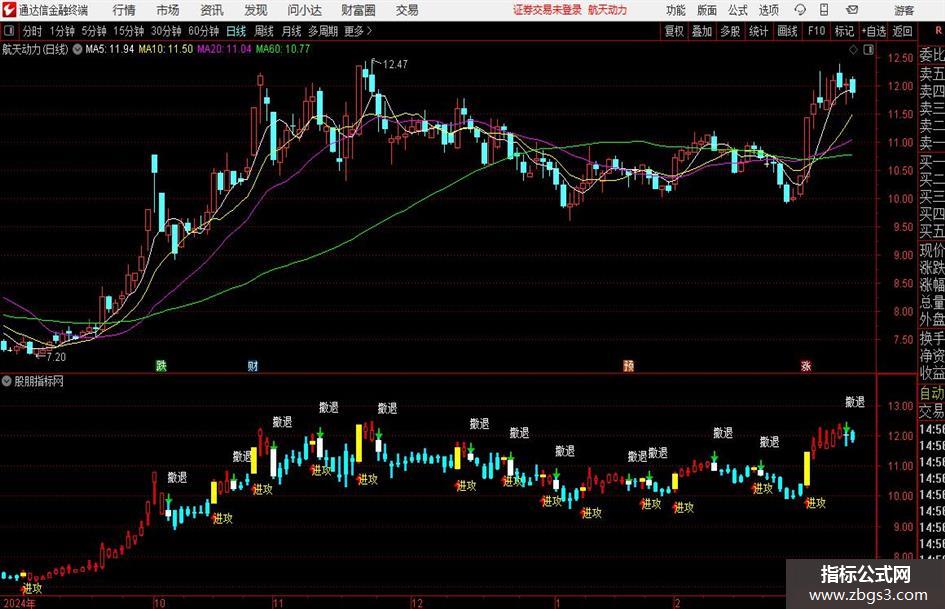This screenshot has height=609, width=945.
Task: Click the 复权 toolbar button
Action: coord(674,31)
